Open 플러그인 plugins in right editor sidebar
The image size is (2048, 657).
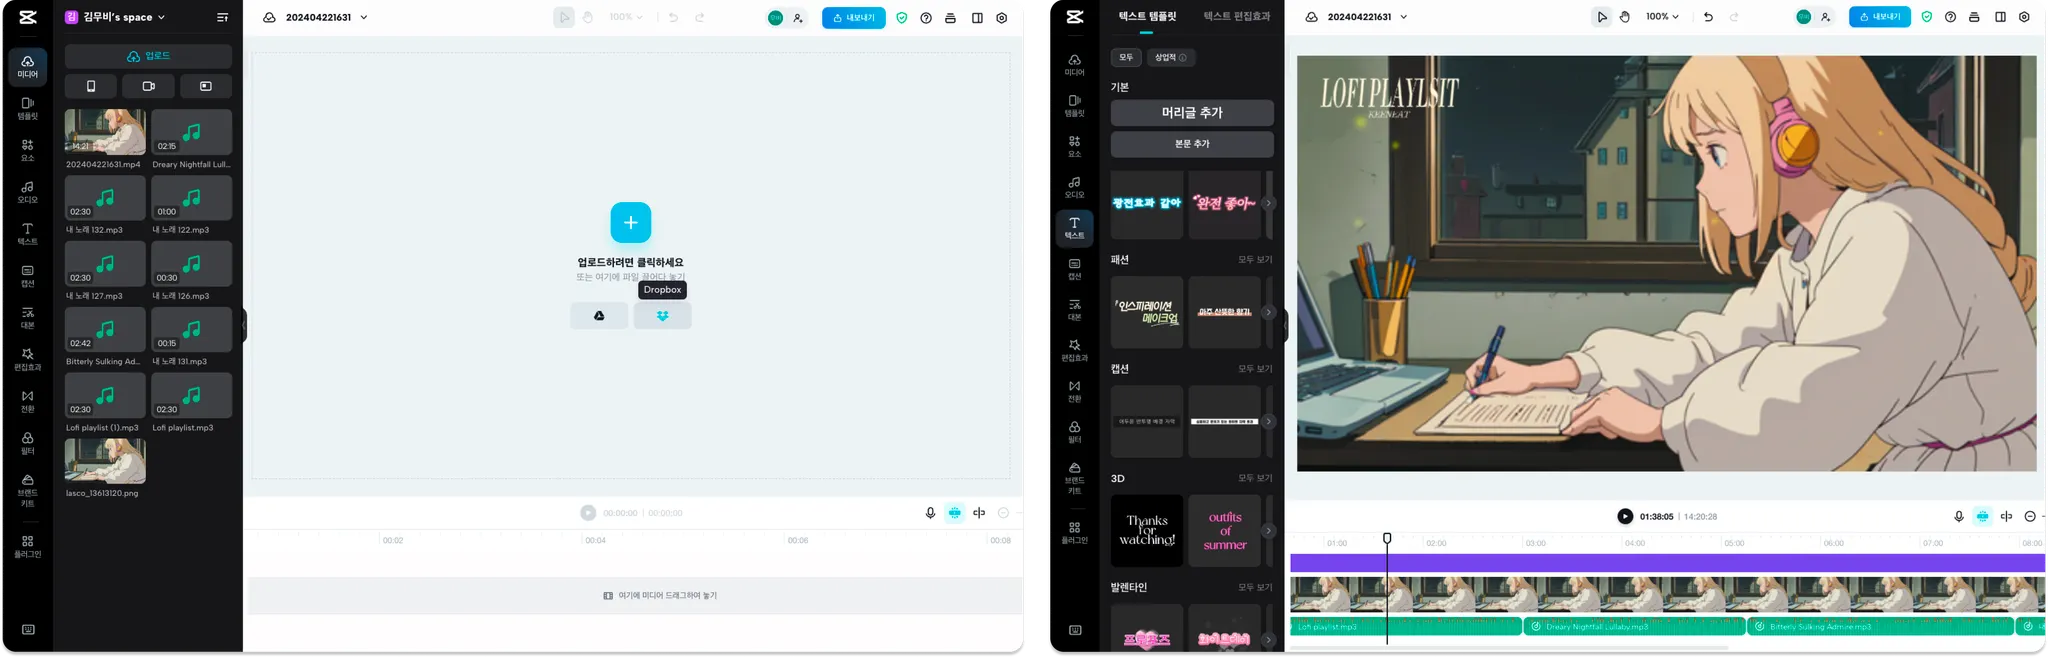coord(1074,533)
